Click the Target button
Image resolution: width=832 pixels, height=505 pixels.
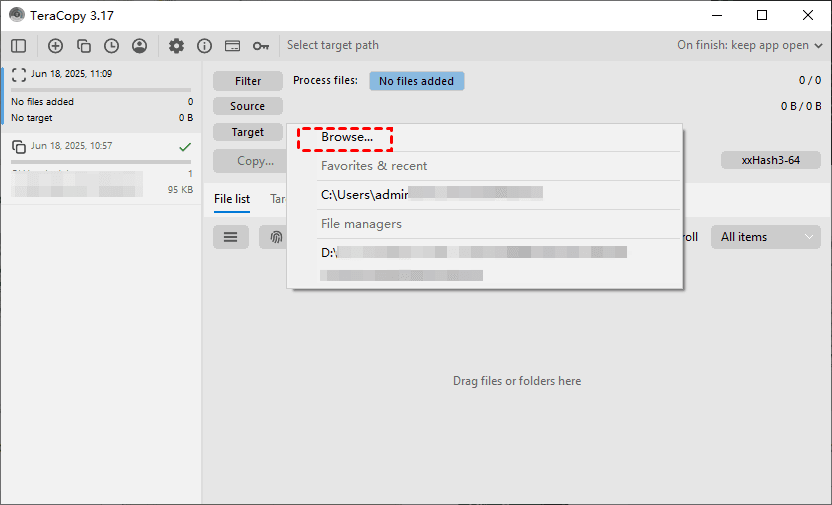coord(248,132)
